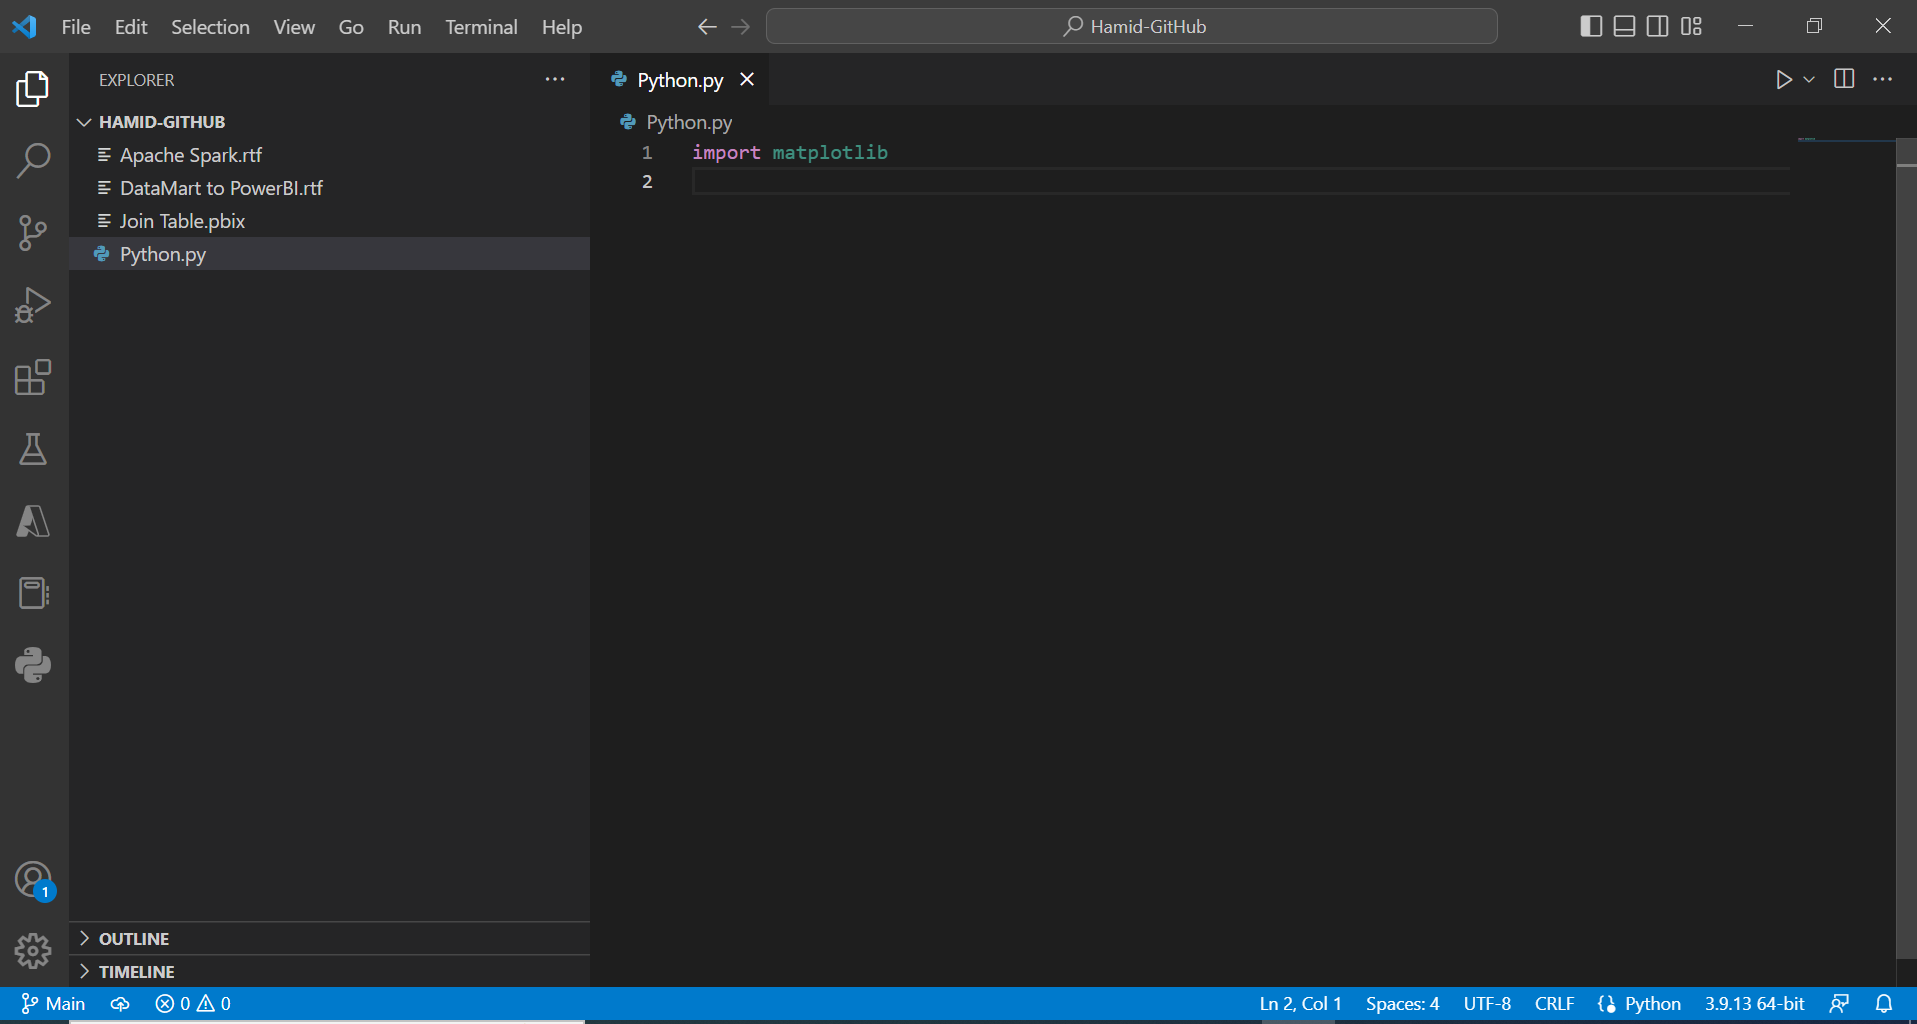
Task: Open the File menu
Action: coord(76,27)
